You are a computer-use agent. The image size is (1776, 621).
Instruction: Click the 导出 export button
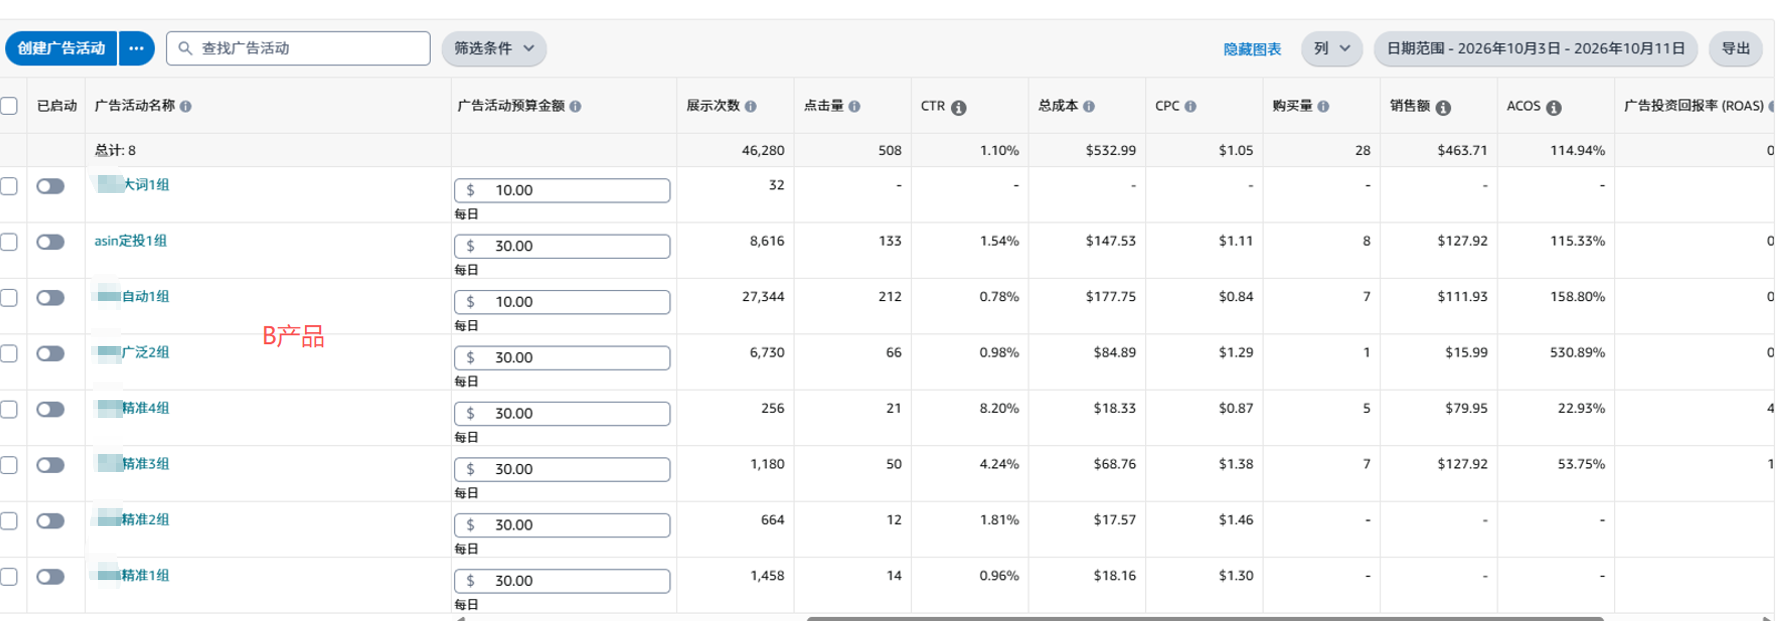pos(1736,48)
